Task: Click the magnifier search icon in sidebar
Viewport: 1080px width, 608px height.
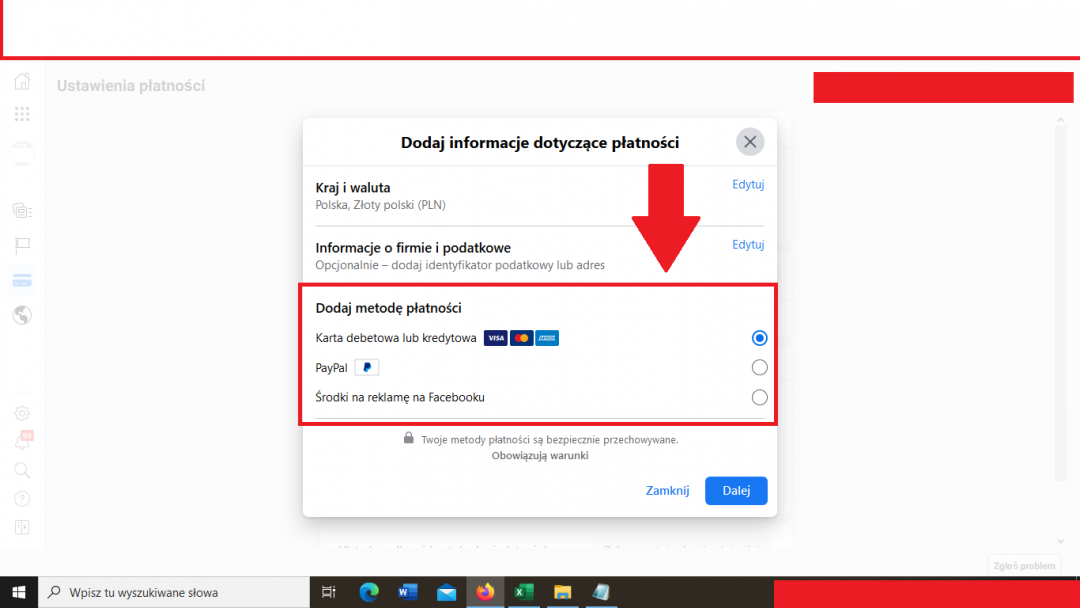Action: [x=22, y=470]
